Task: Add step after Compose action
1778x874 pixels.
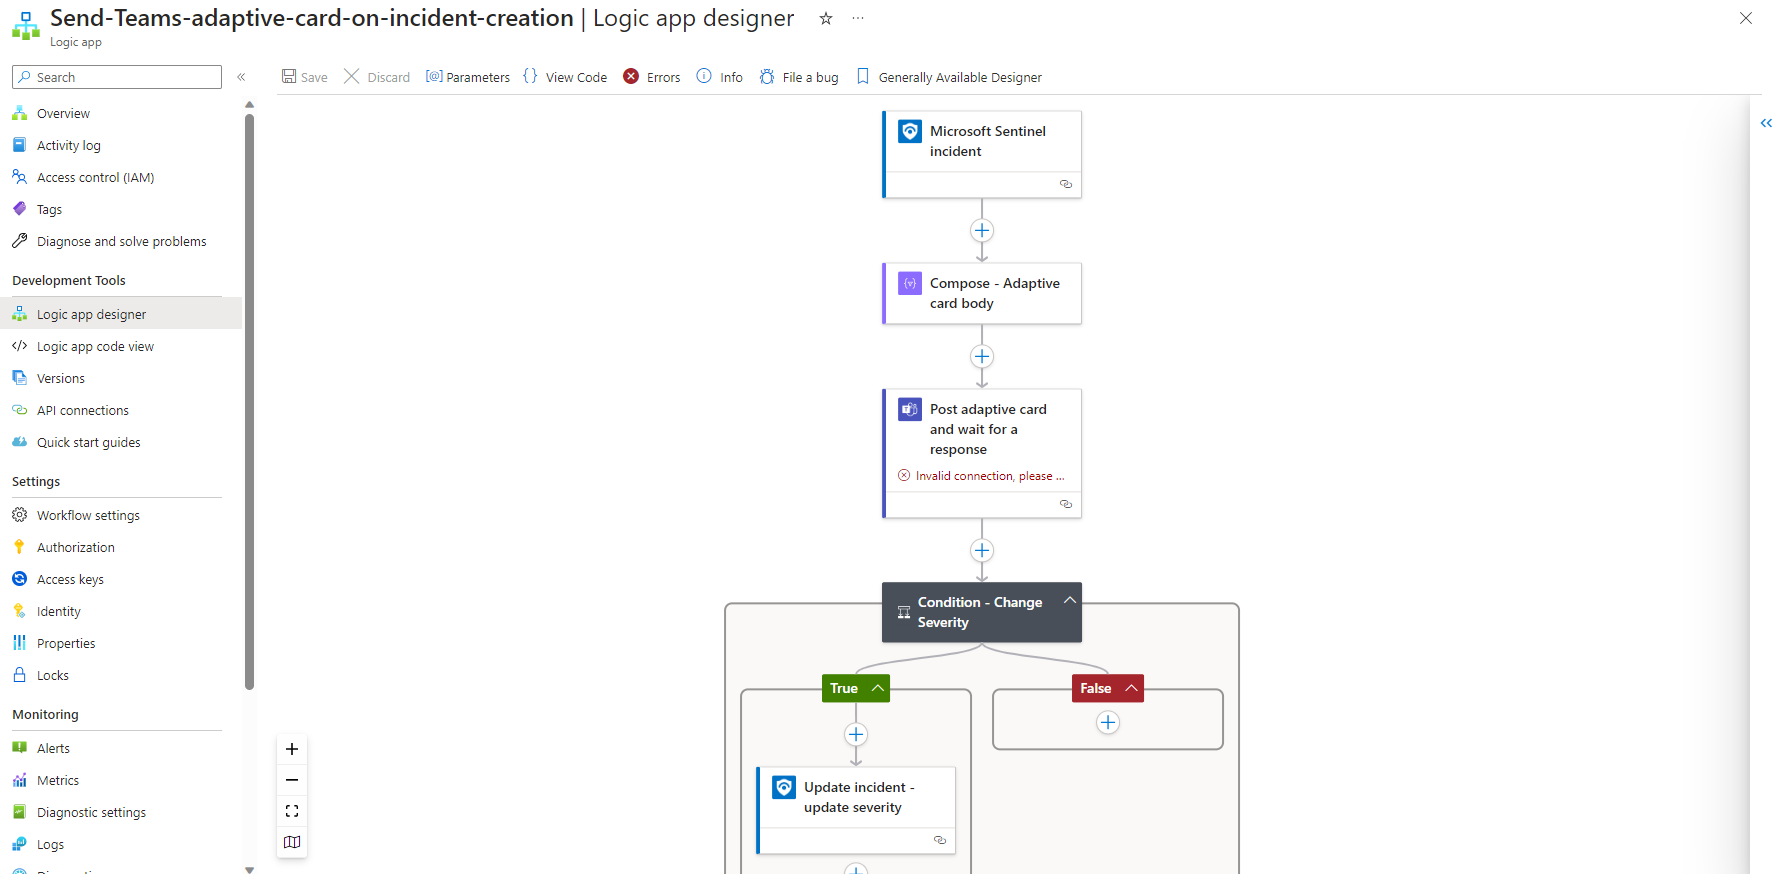Action: click(x=982, y=356)
